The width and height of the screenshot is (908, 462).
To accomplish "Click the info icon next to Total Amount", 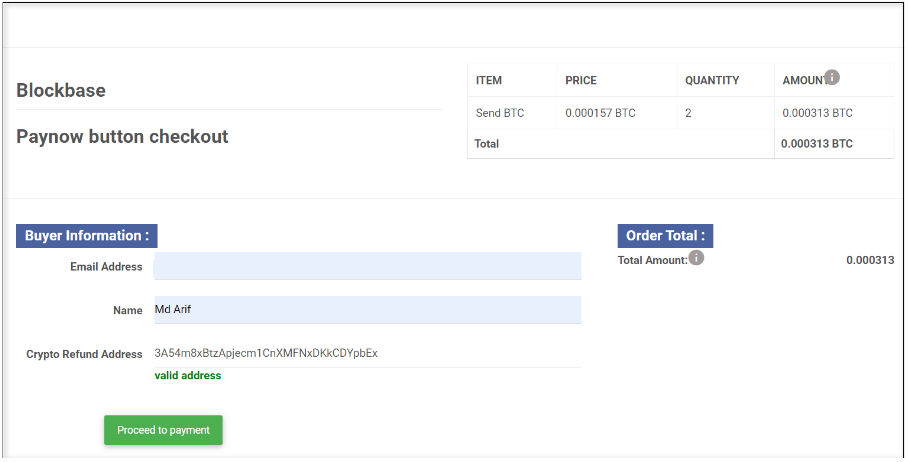I will coord(697,258).
